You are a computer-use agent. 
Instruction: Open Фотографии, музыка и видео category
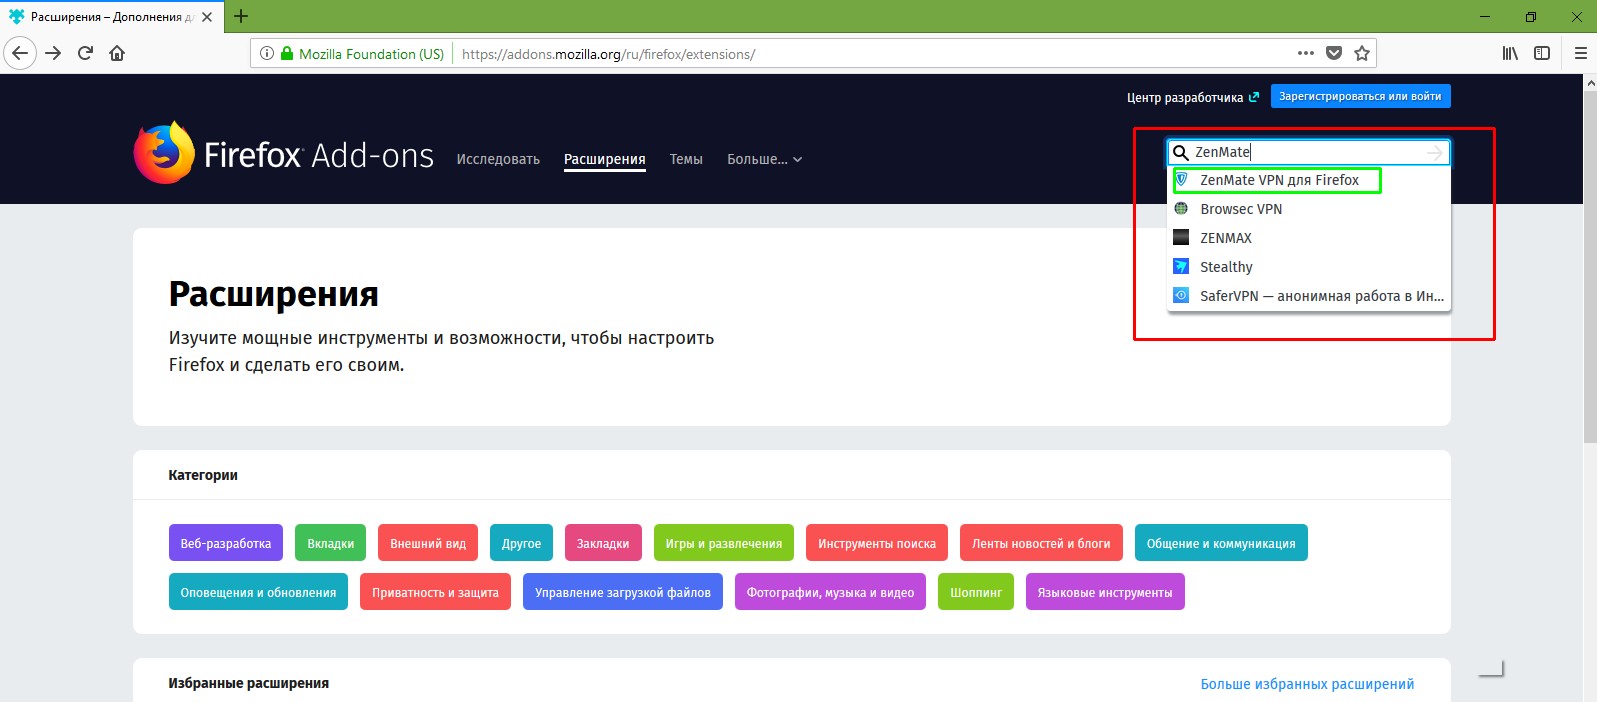coord(830,592)
